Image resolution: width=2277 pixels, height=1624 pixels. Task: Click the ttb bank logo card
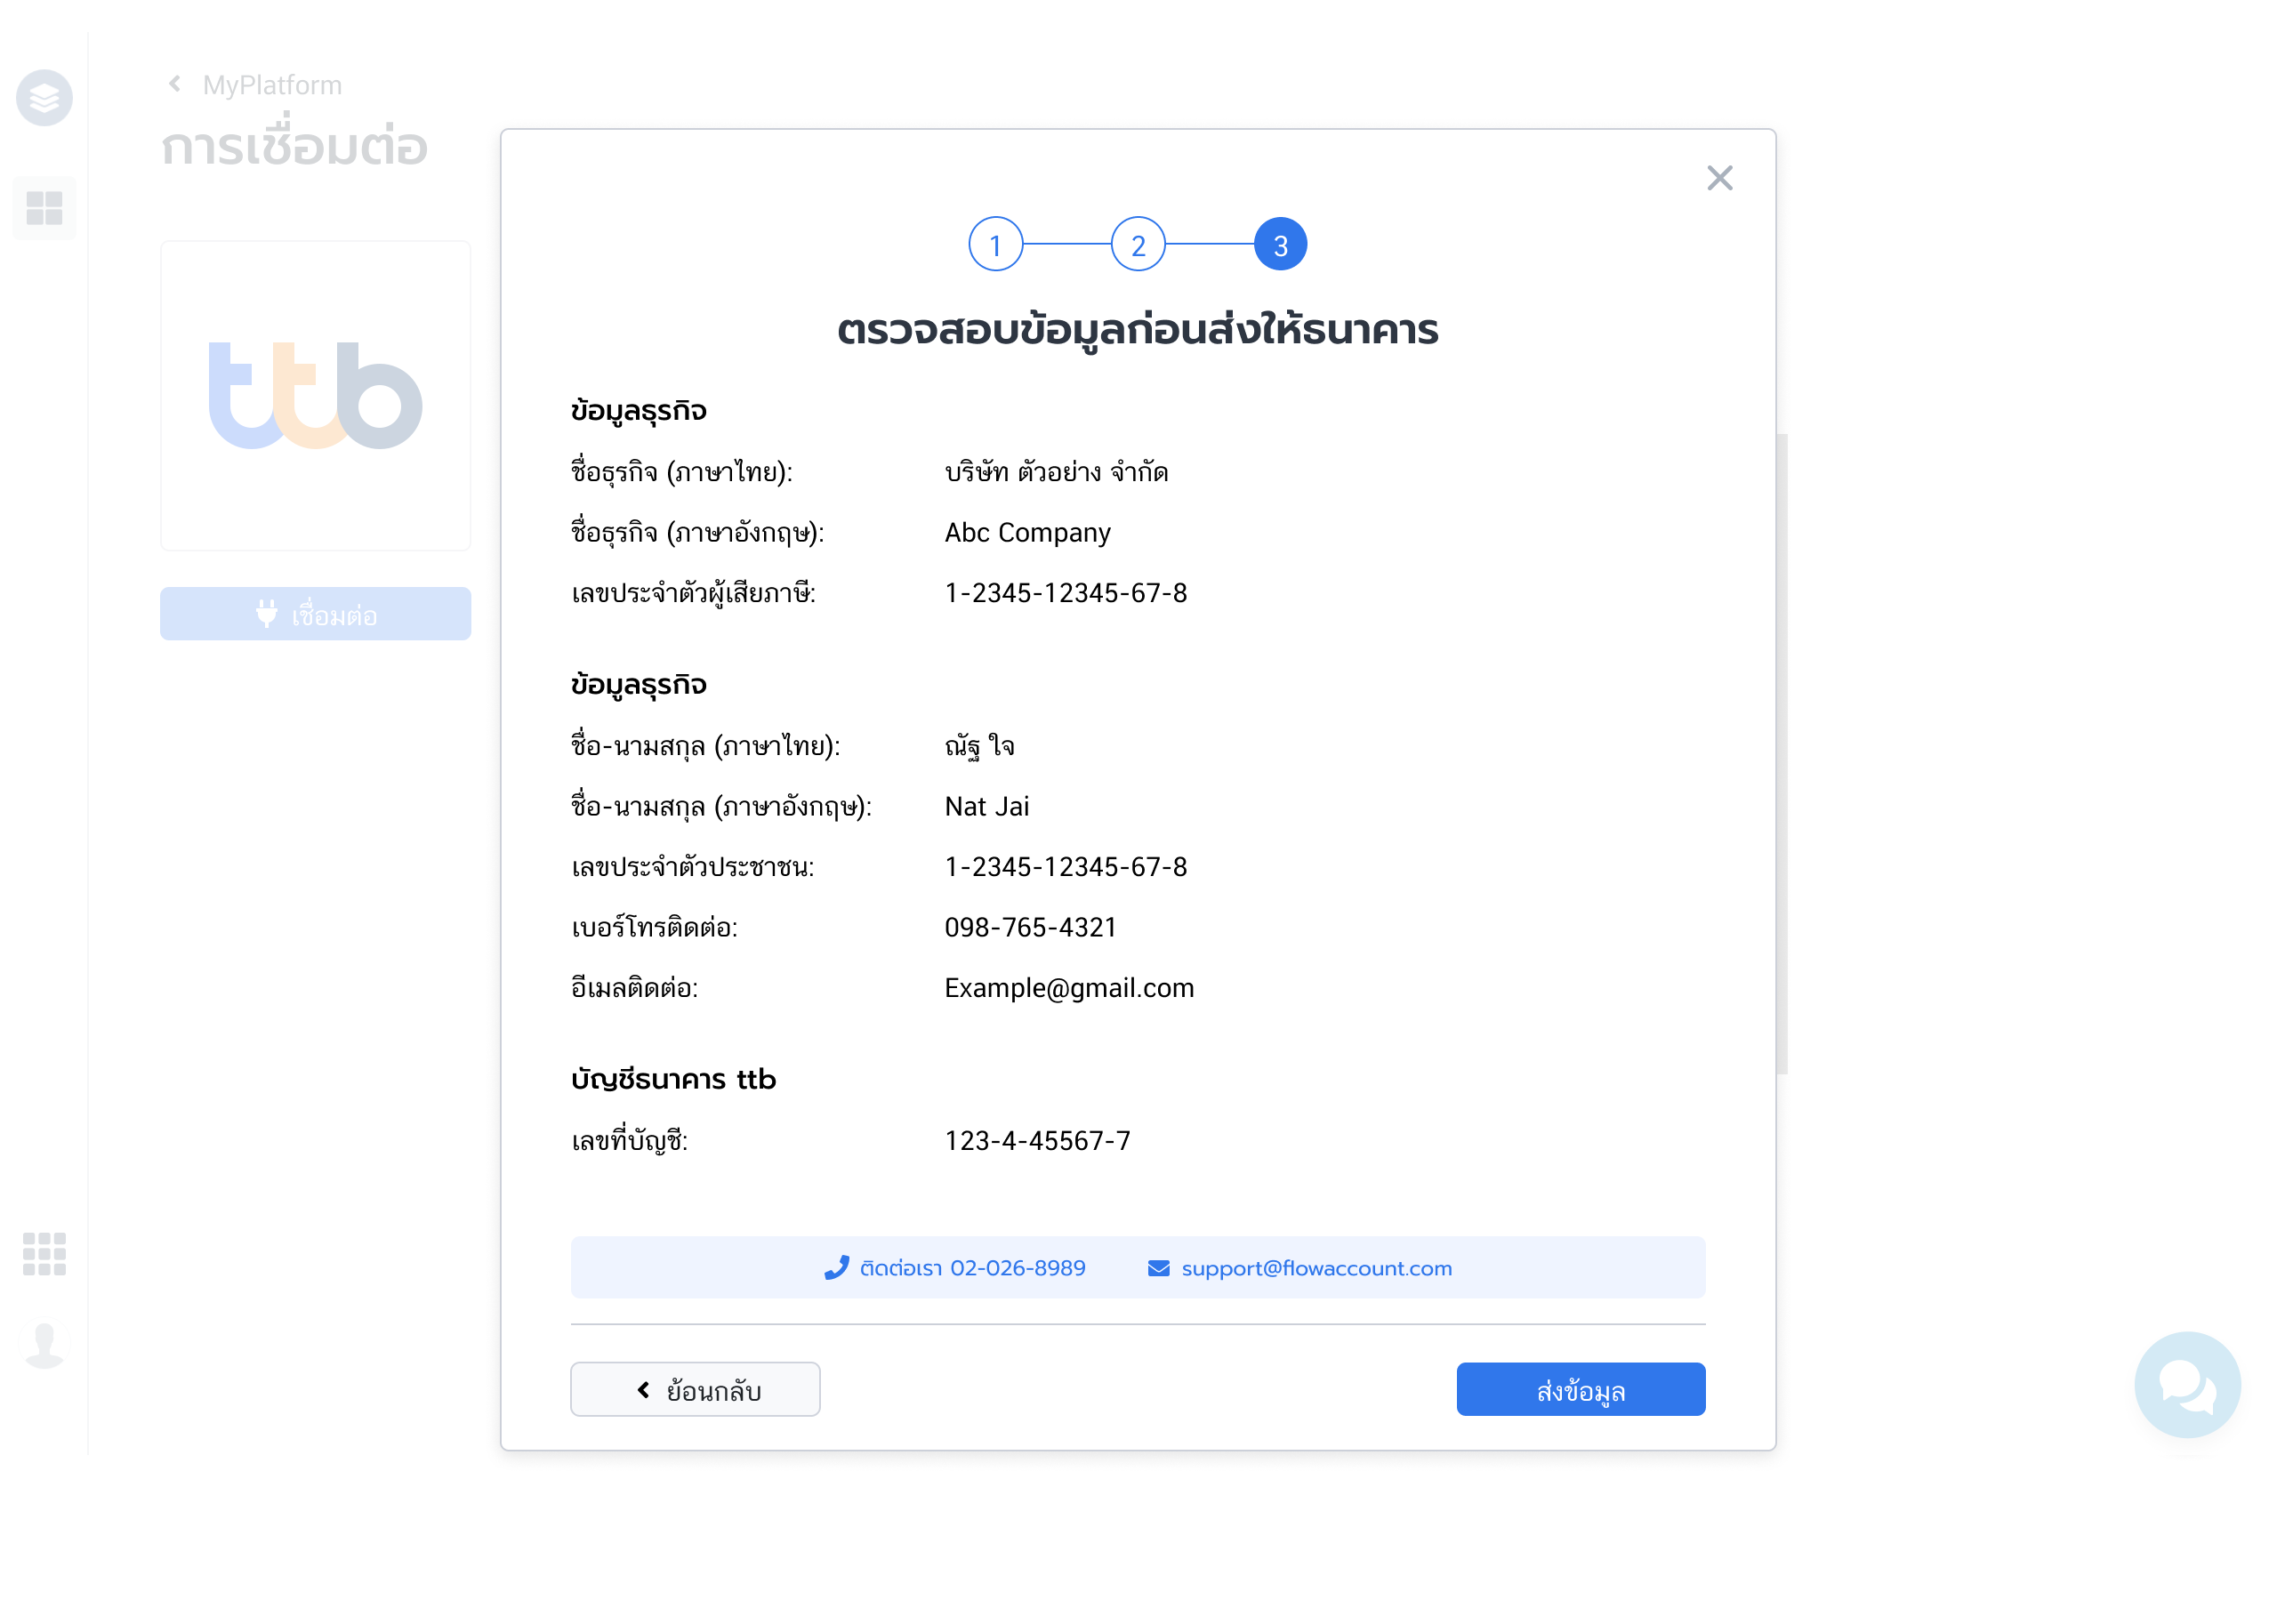click(315, 395)
